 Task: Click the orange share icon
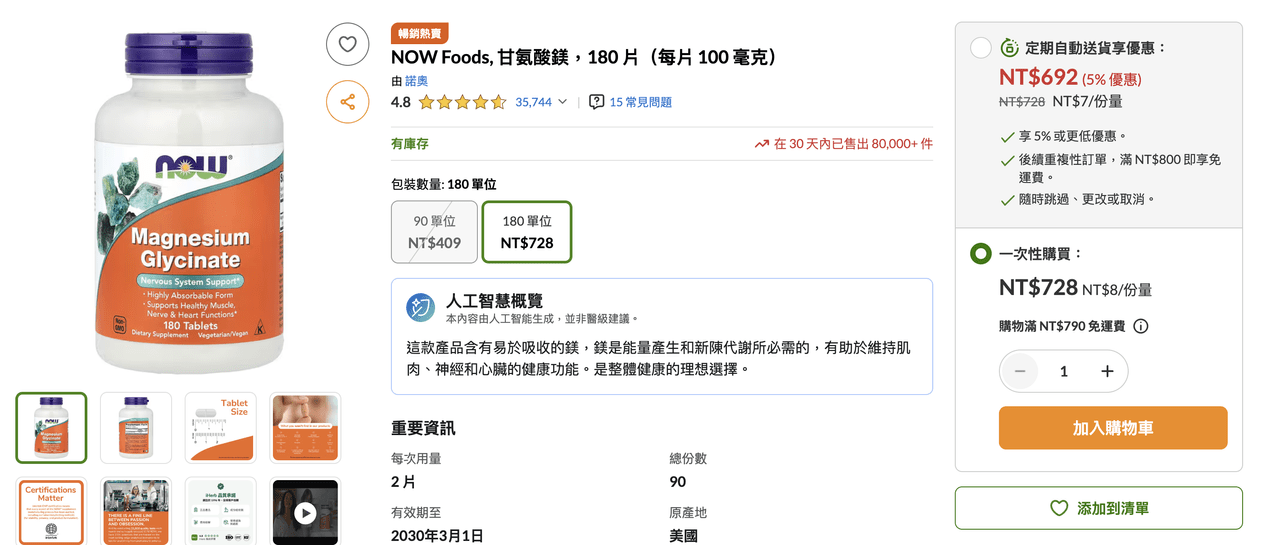(348, 102)
